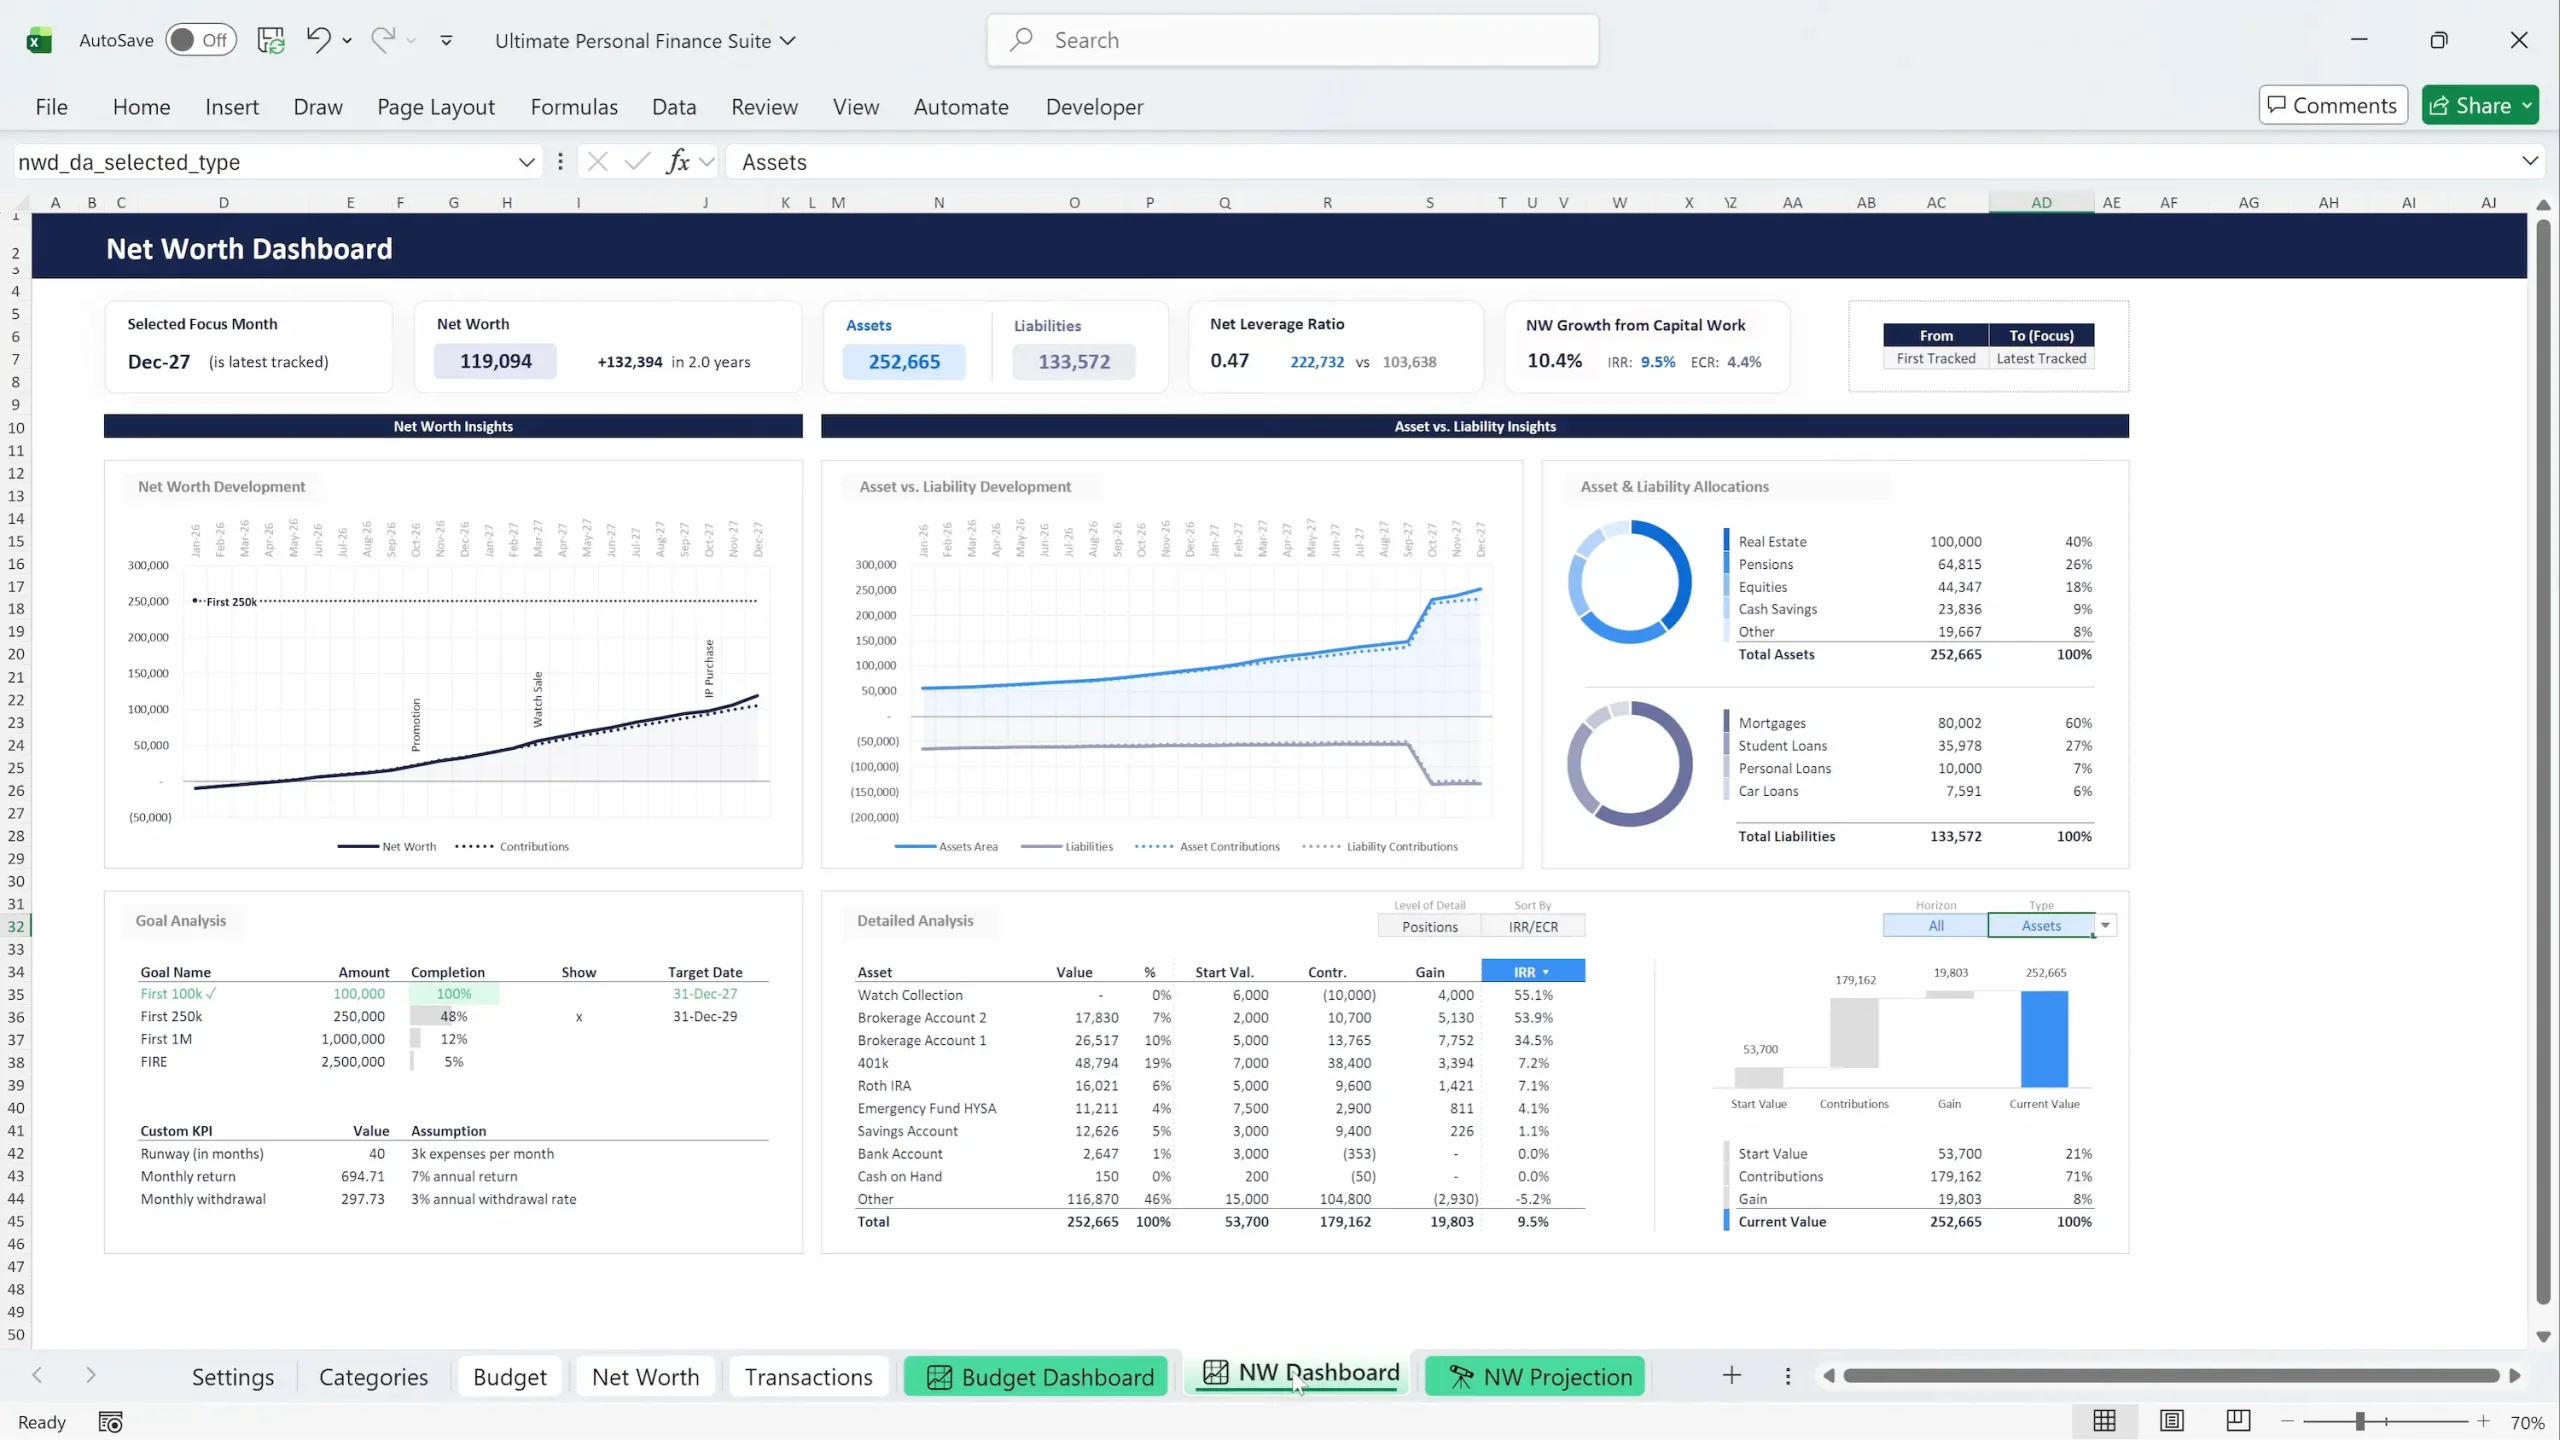Click the Macro recording status bar icon
2560x1440 pixels.
click(110, 1421)
